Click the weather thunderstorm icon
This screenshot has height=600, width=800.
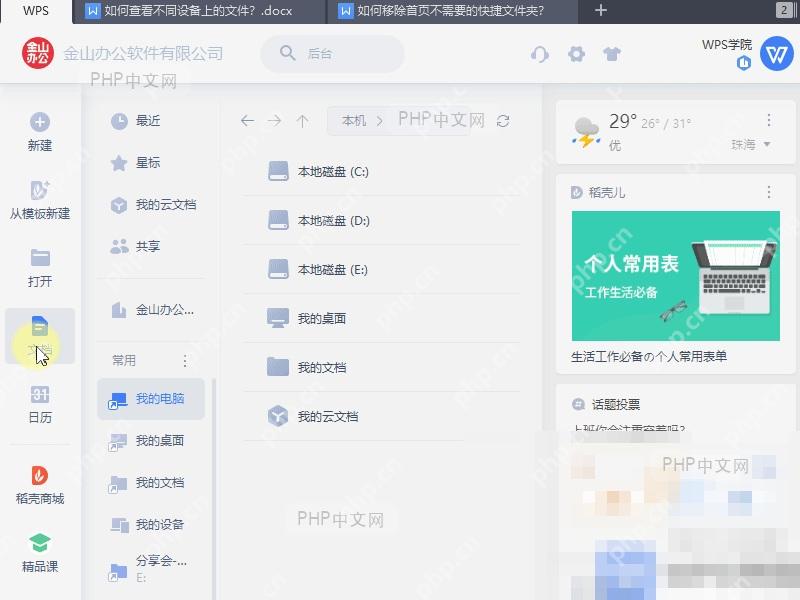[586, 133]
